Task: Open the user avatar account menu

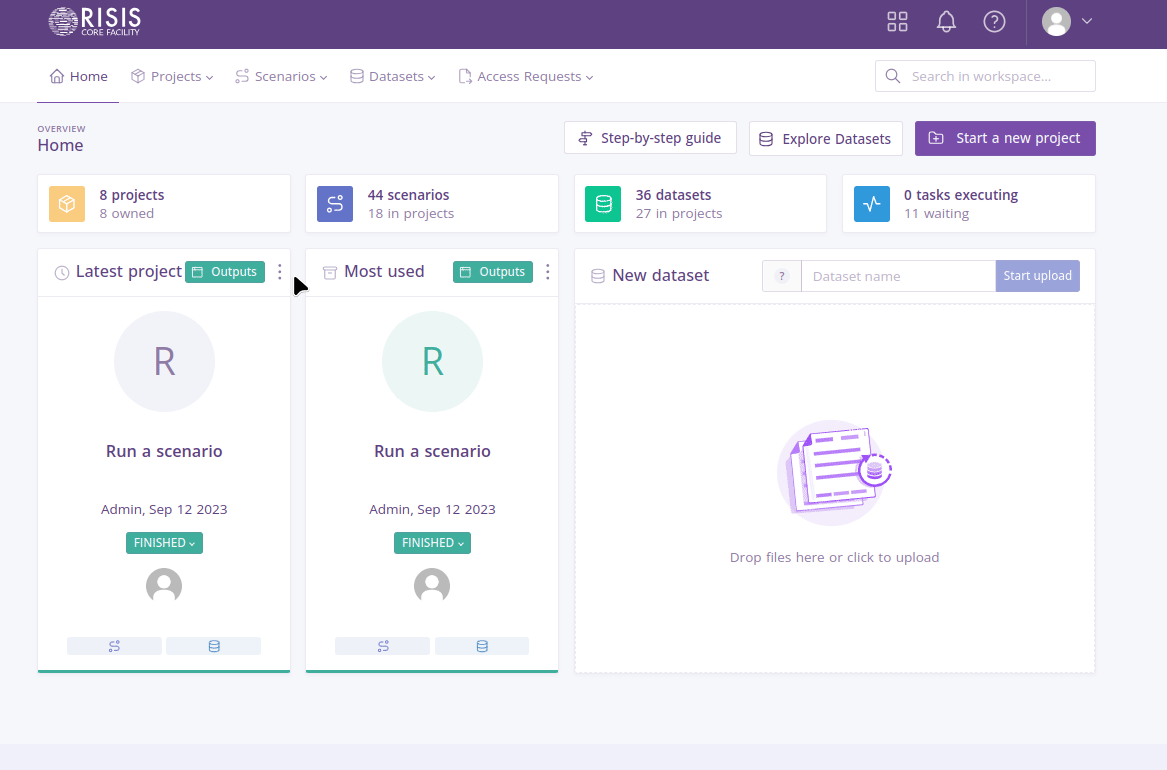Action: click(1066, 22)
